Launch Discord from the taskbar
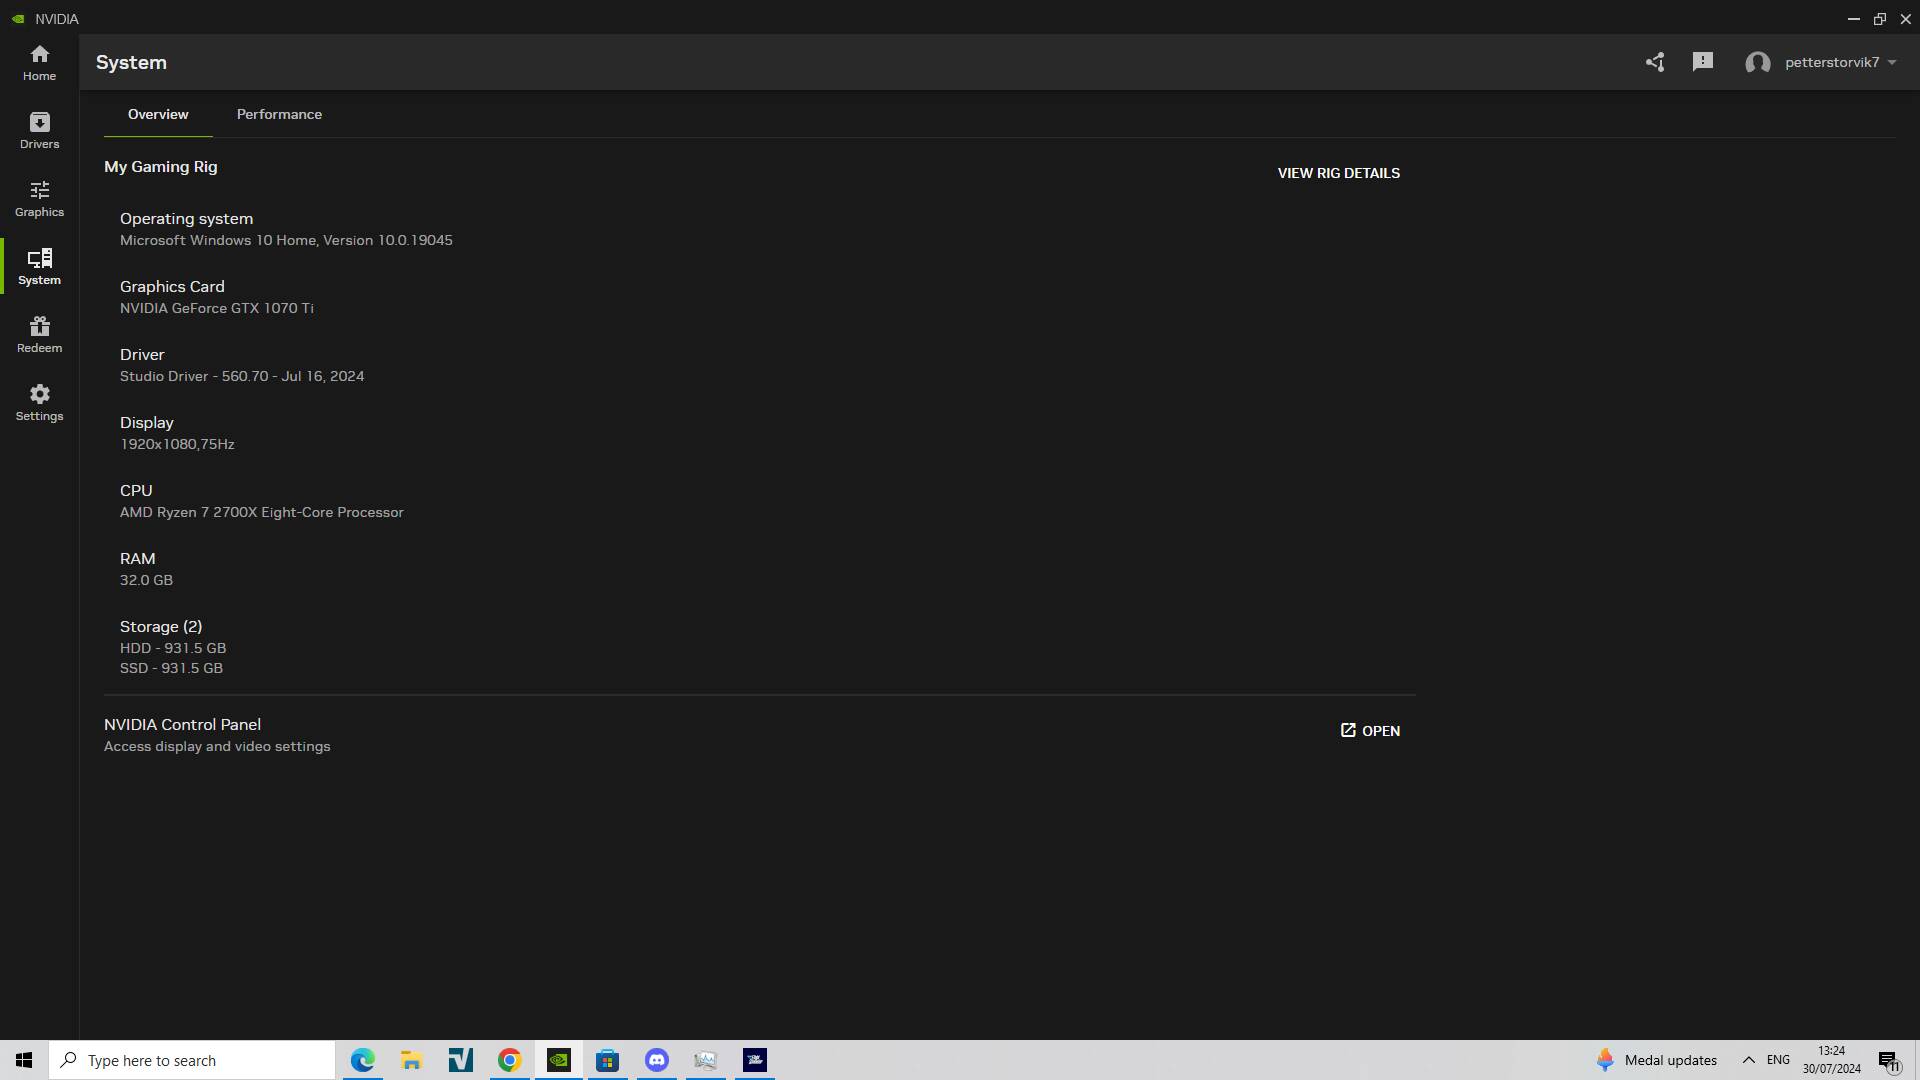The height and width of the screenshot is (1080, 1920). [657, 1060]
